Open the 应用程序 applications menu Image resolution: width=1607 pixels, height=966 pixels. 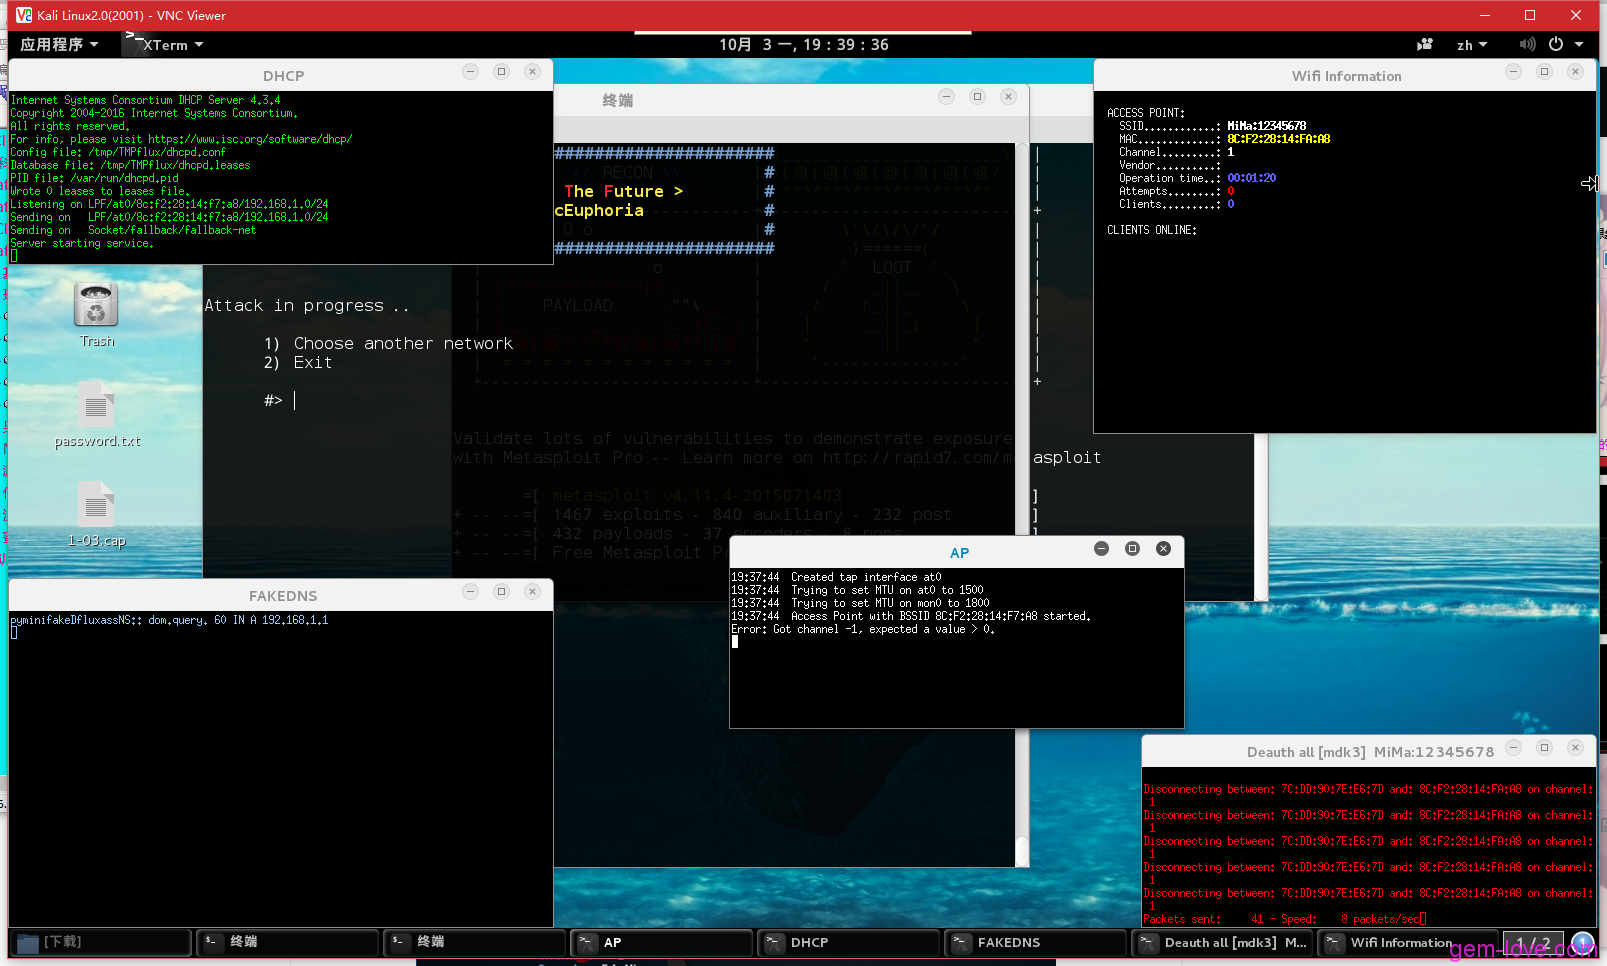[x=59, y=45]
